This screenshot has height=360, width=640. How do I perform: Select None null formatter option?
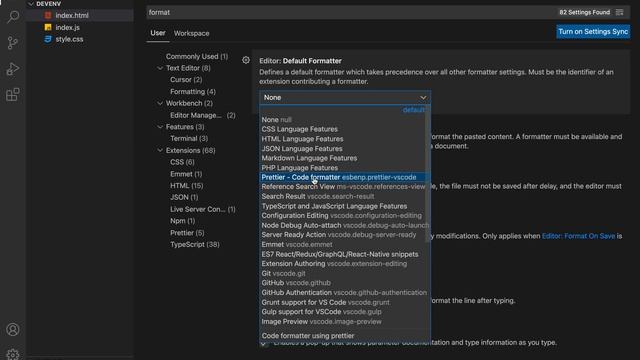pos(343,120)
